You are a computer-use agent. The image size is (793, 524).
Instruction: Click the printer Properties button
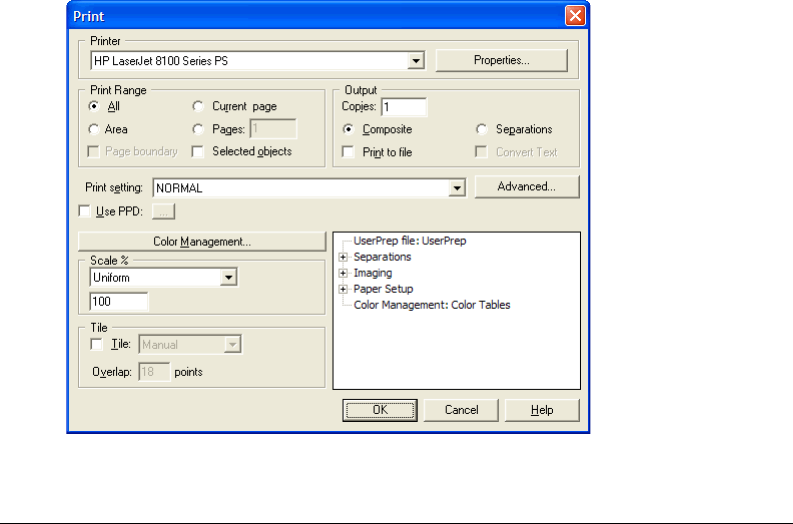[501, 60]
